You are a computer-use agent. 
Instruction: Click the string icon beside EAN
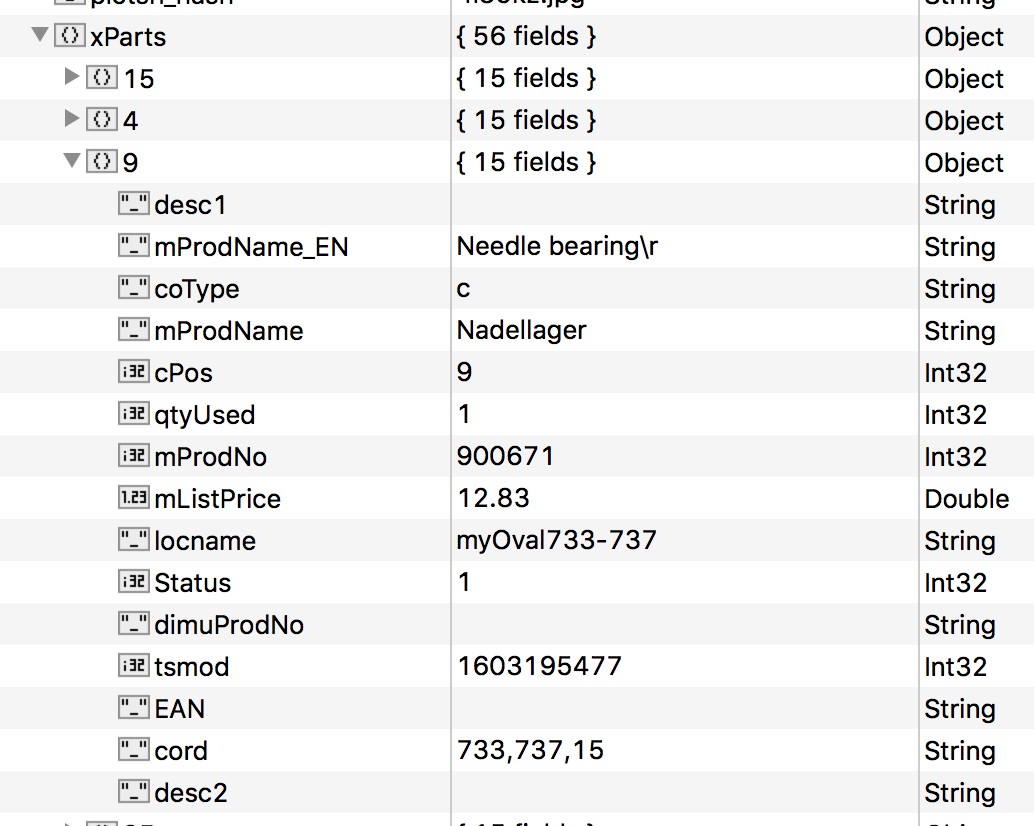click(x=133, y=709)
